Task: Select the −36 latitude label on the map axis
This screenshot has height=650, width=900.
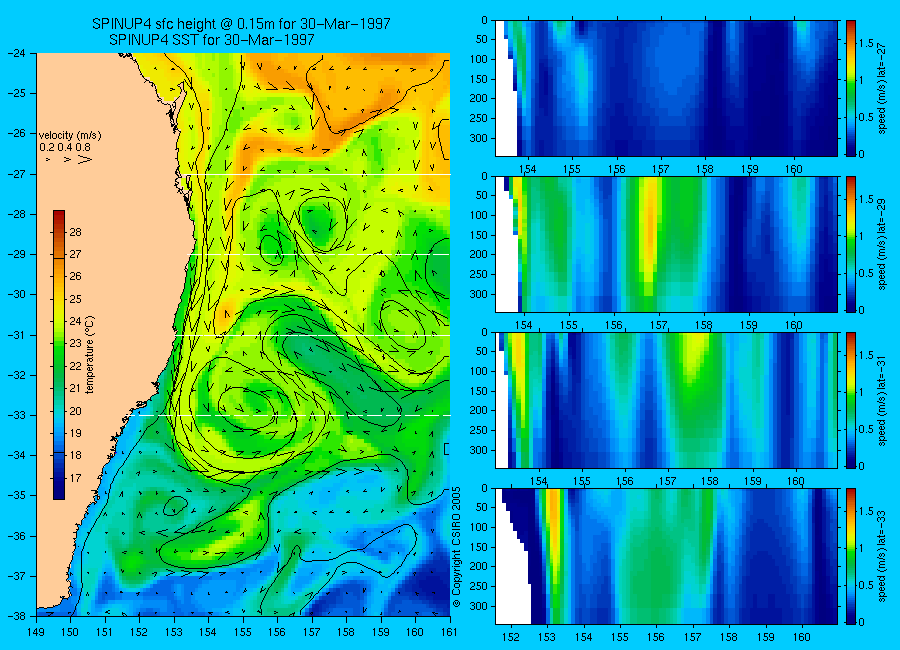Action: [x=17, y=536]
